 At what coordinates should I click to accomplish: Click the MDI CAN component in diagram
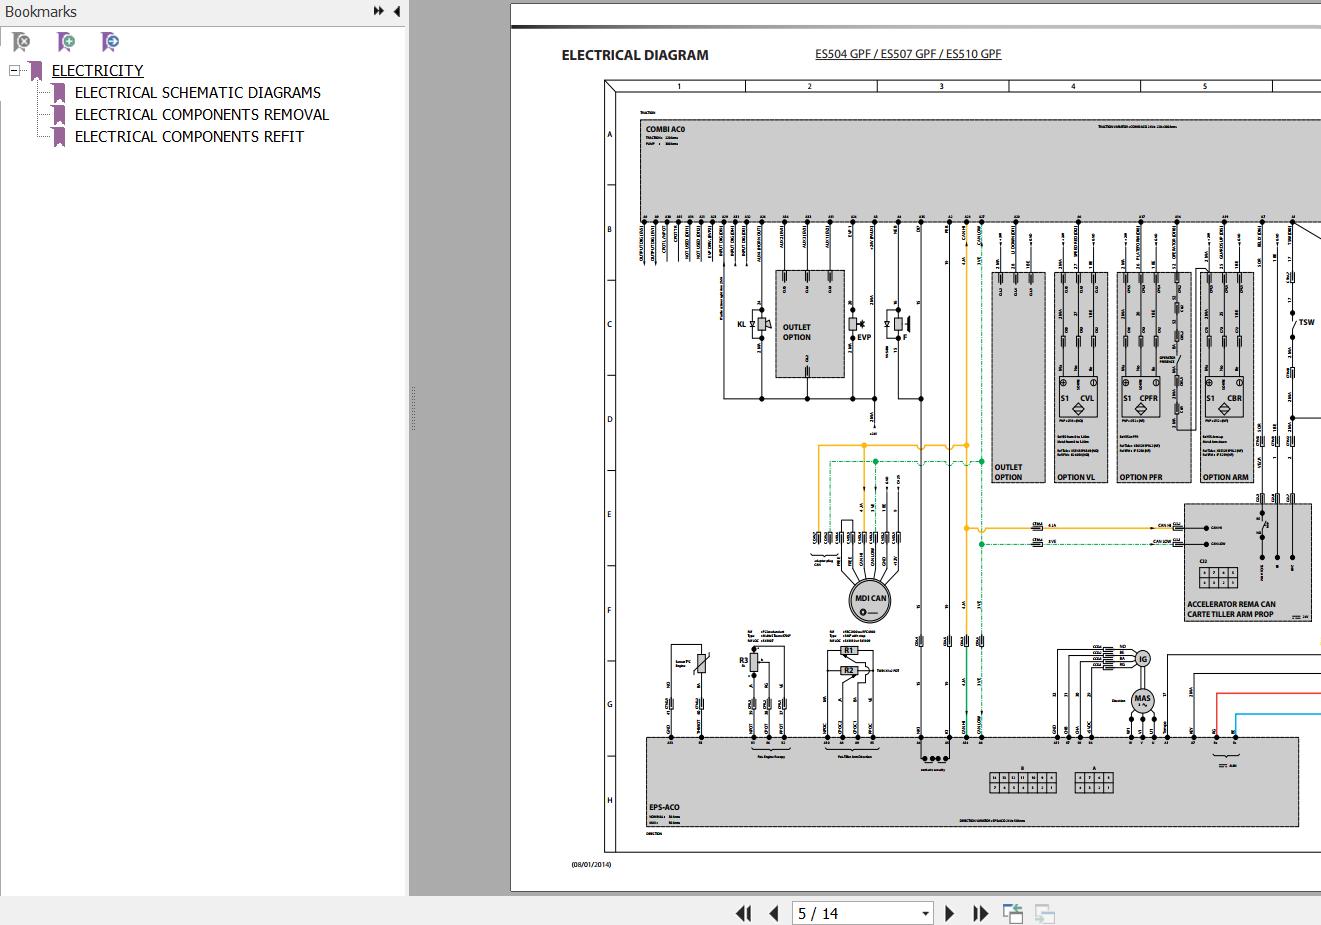point(869,598)
